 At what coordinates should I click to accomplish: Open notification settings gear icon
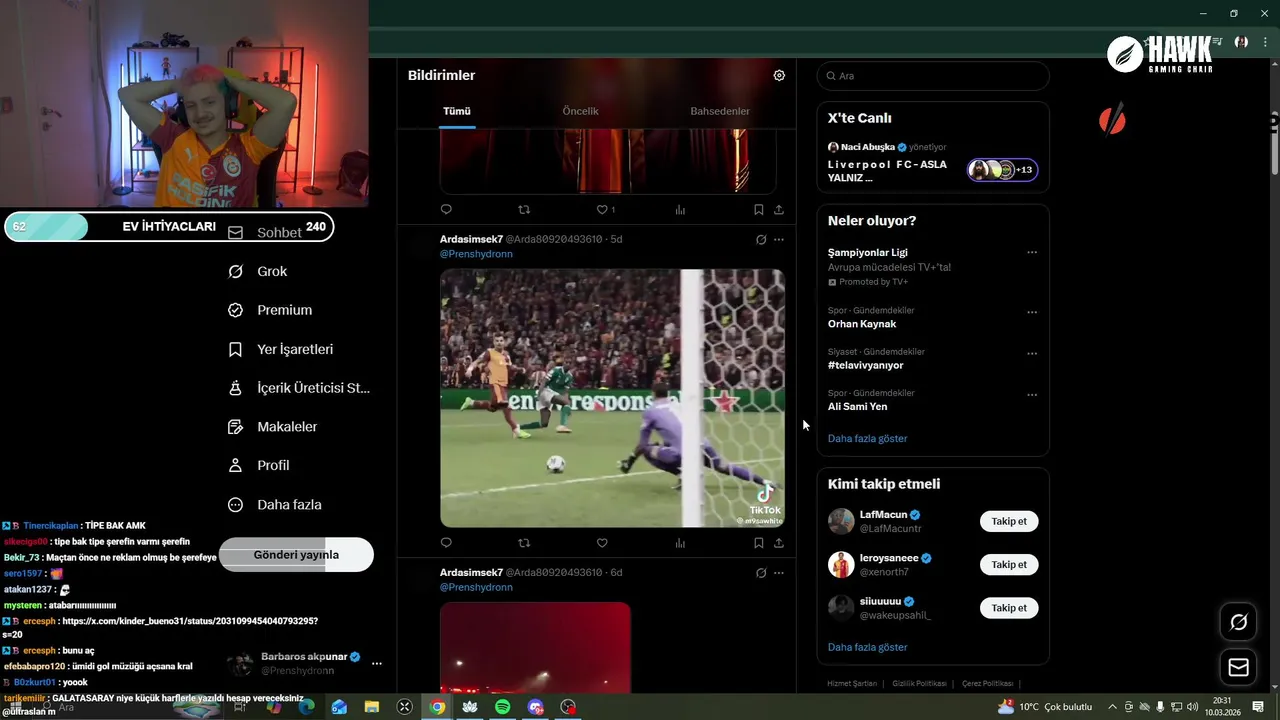click(x=779, y=75)
